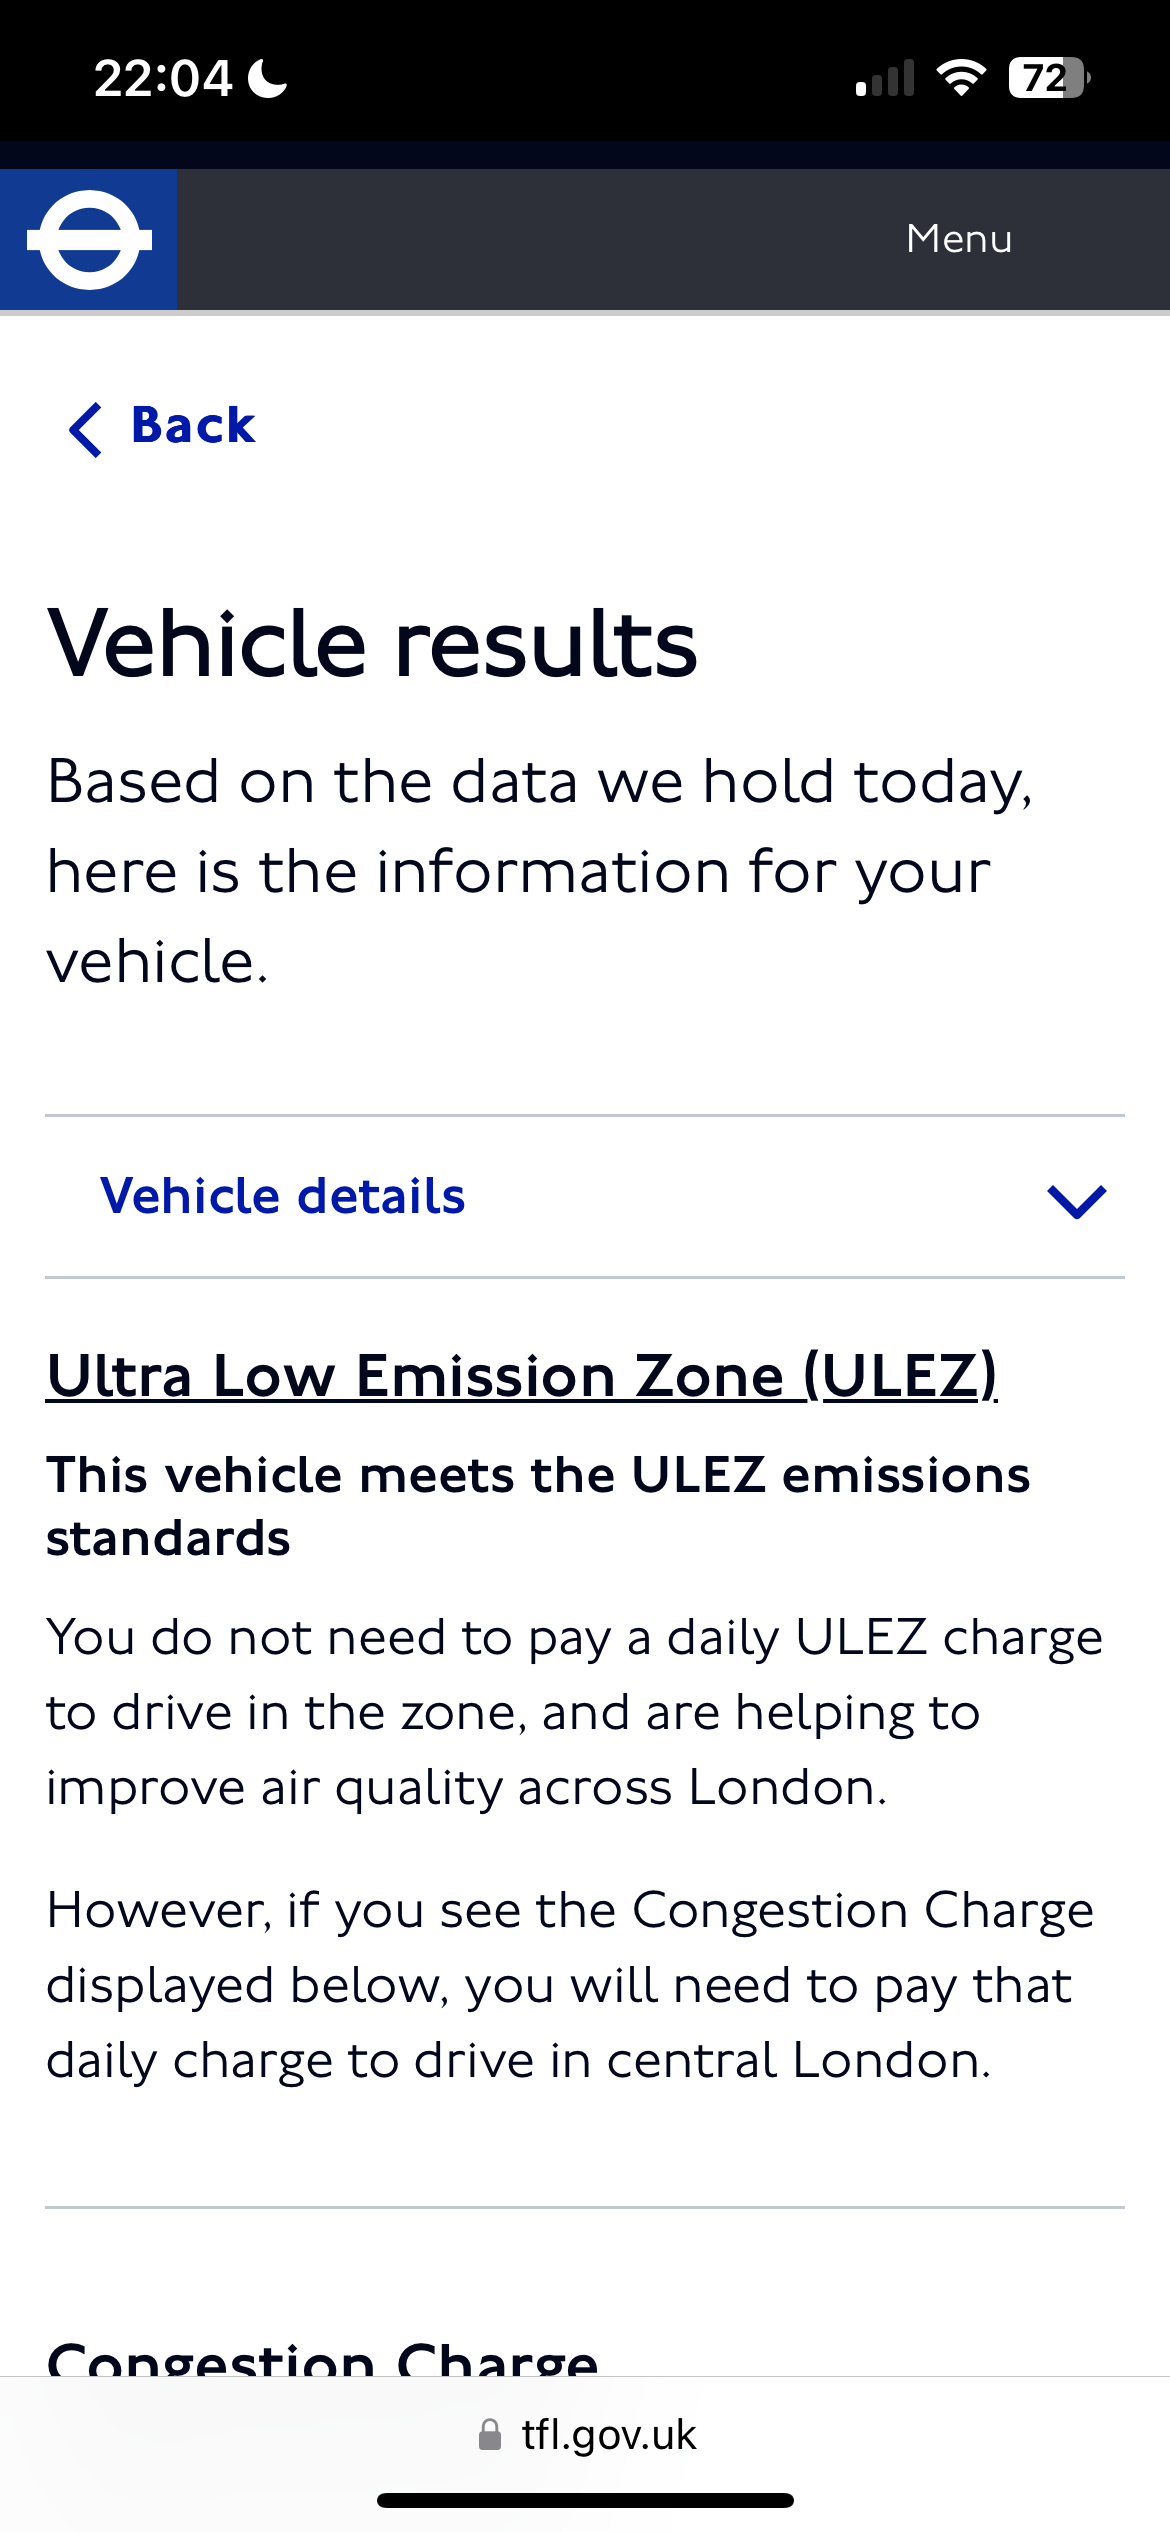Screen dimensions: 1170x2532
Task: Click the 'meets the ULEZ emissions standards' text
Action: point(538,1506)
